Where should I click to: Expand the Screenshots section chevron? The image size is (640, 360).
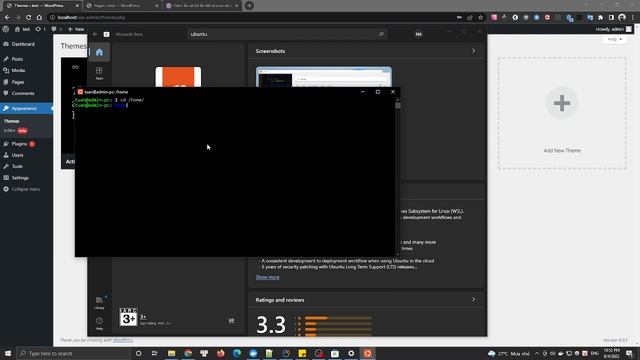(473, 51)
